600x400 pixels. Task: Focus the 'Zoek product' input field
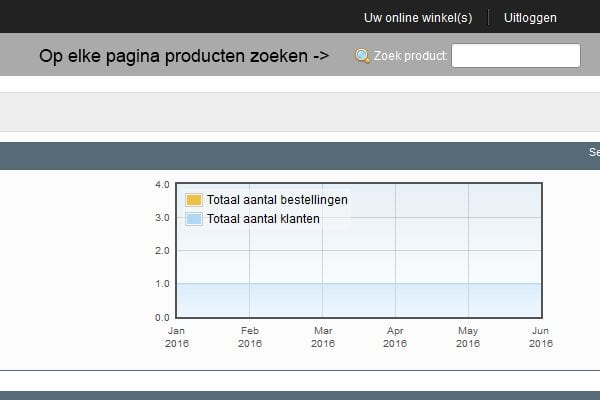coord(516,56)
